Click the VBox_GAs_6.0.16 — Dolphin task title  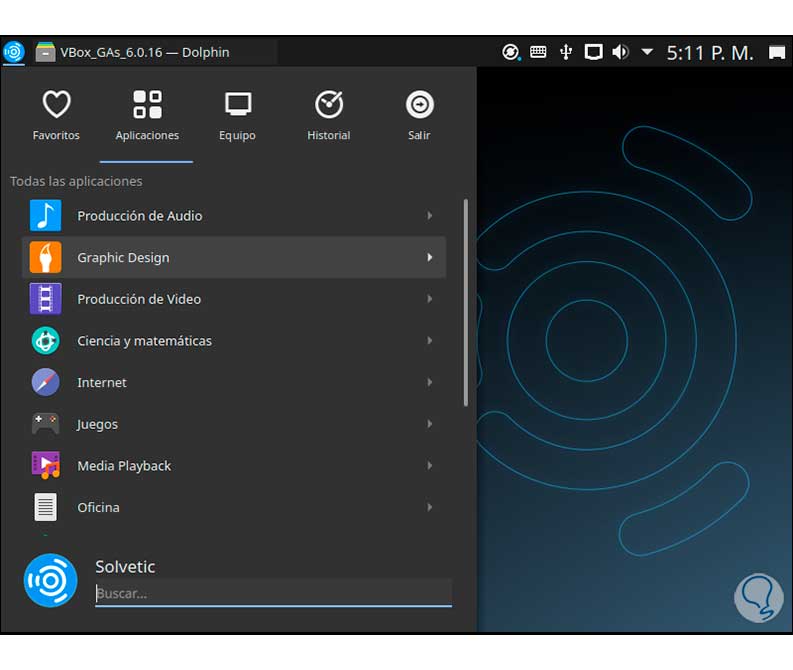coord(145,52)
